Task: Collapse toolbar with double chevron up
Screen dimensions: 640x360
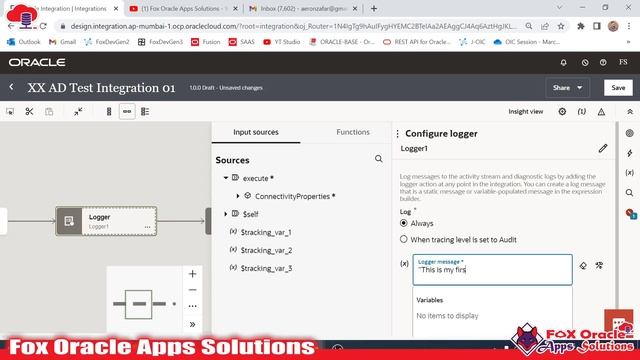Action: [x=630, y=111]
